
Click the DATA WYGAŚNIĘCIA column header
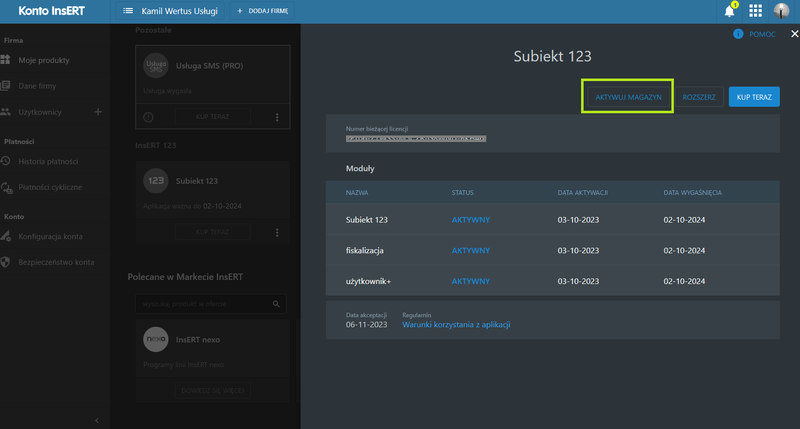point(692,193)
